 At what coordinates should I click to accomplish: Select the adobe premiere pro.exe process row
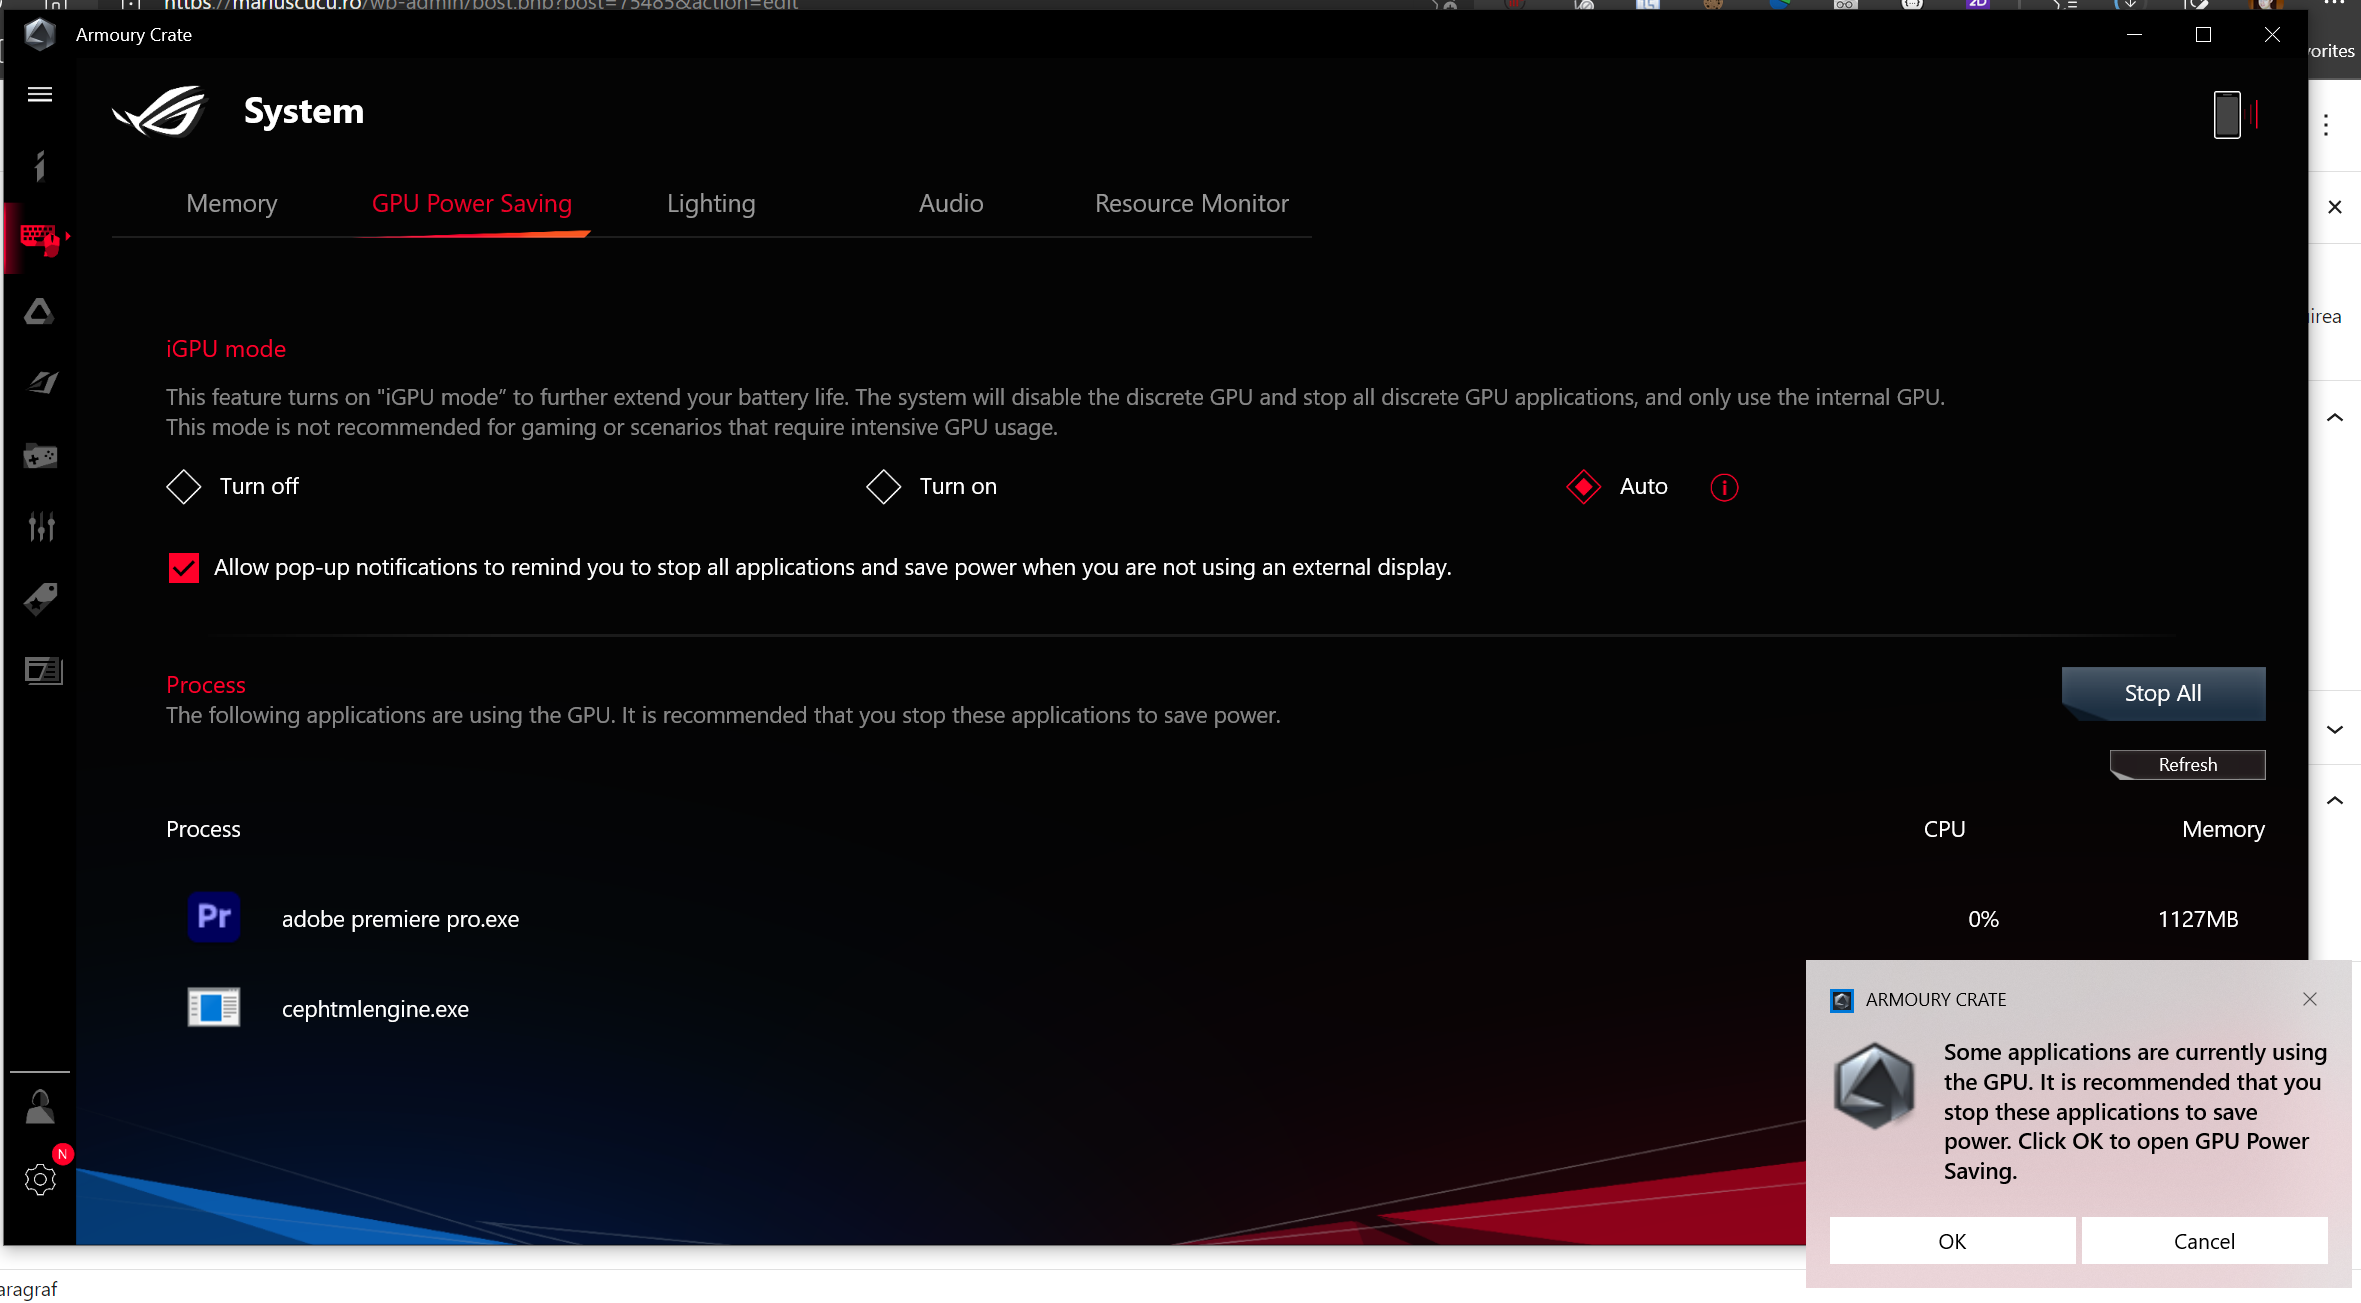[400, 919]
